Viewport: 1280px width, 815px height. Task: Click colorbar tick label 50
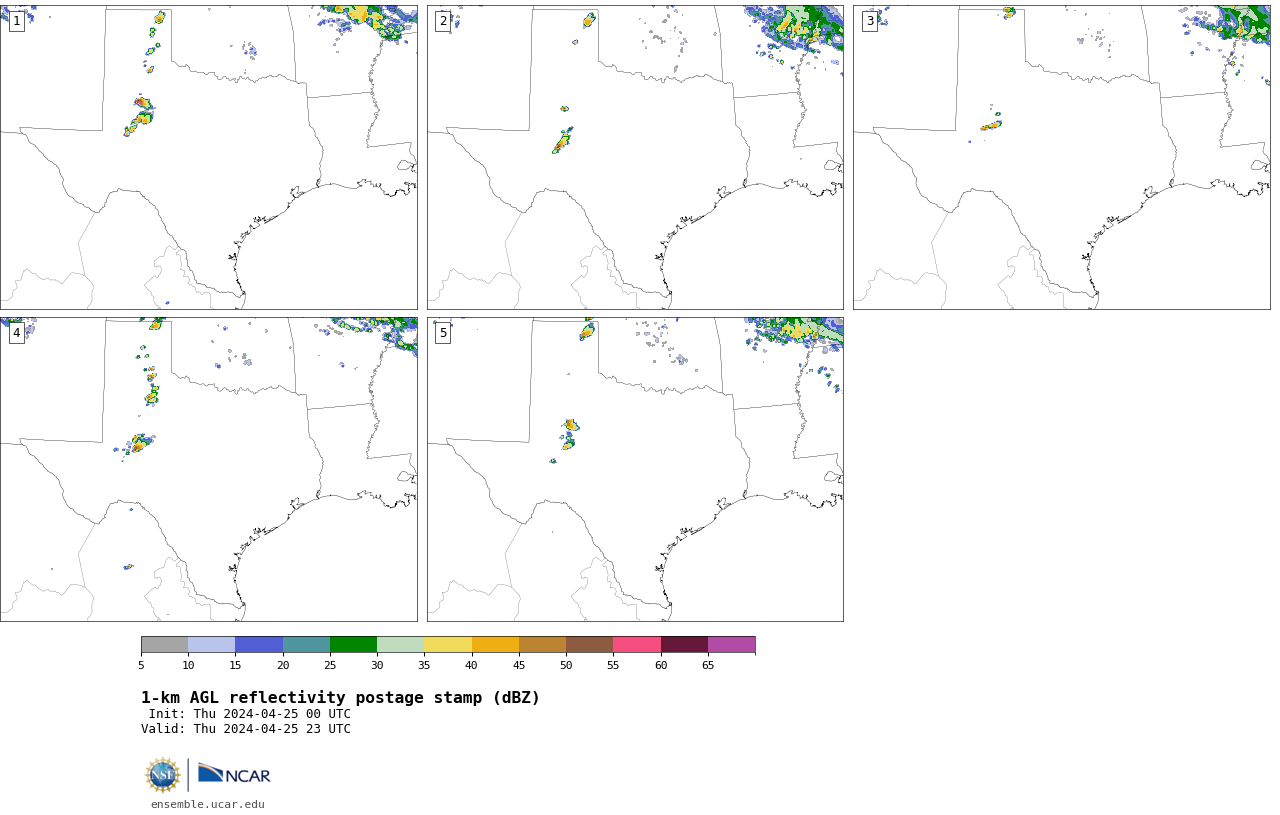(566, 665)
